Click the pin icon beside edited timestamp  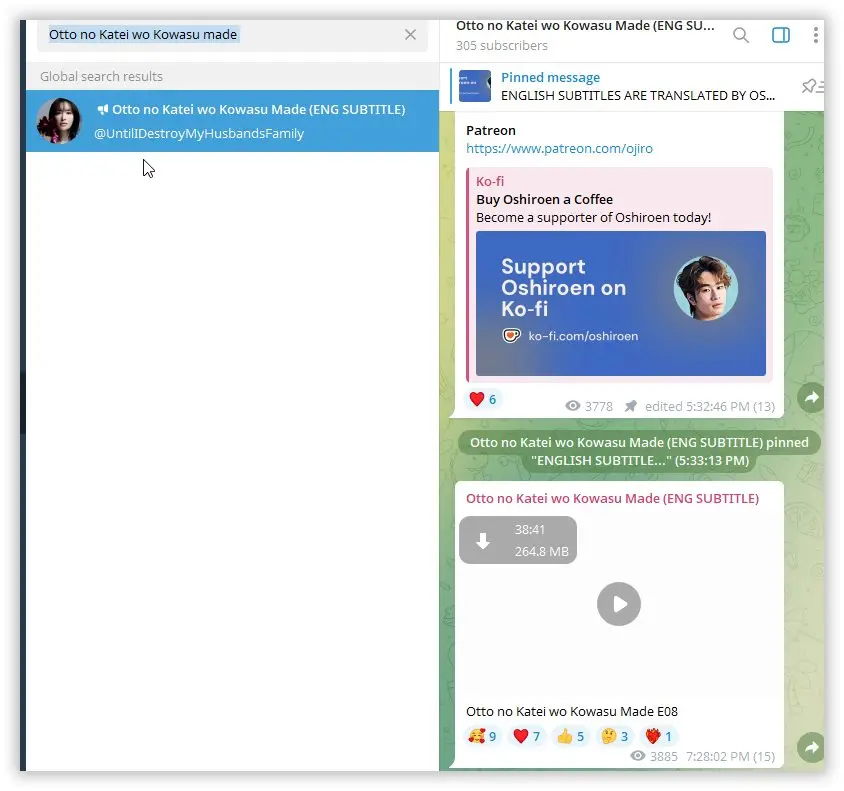(x=630, y=406)
